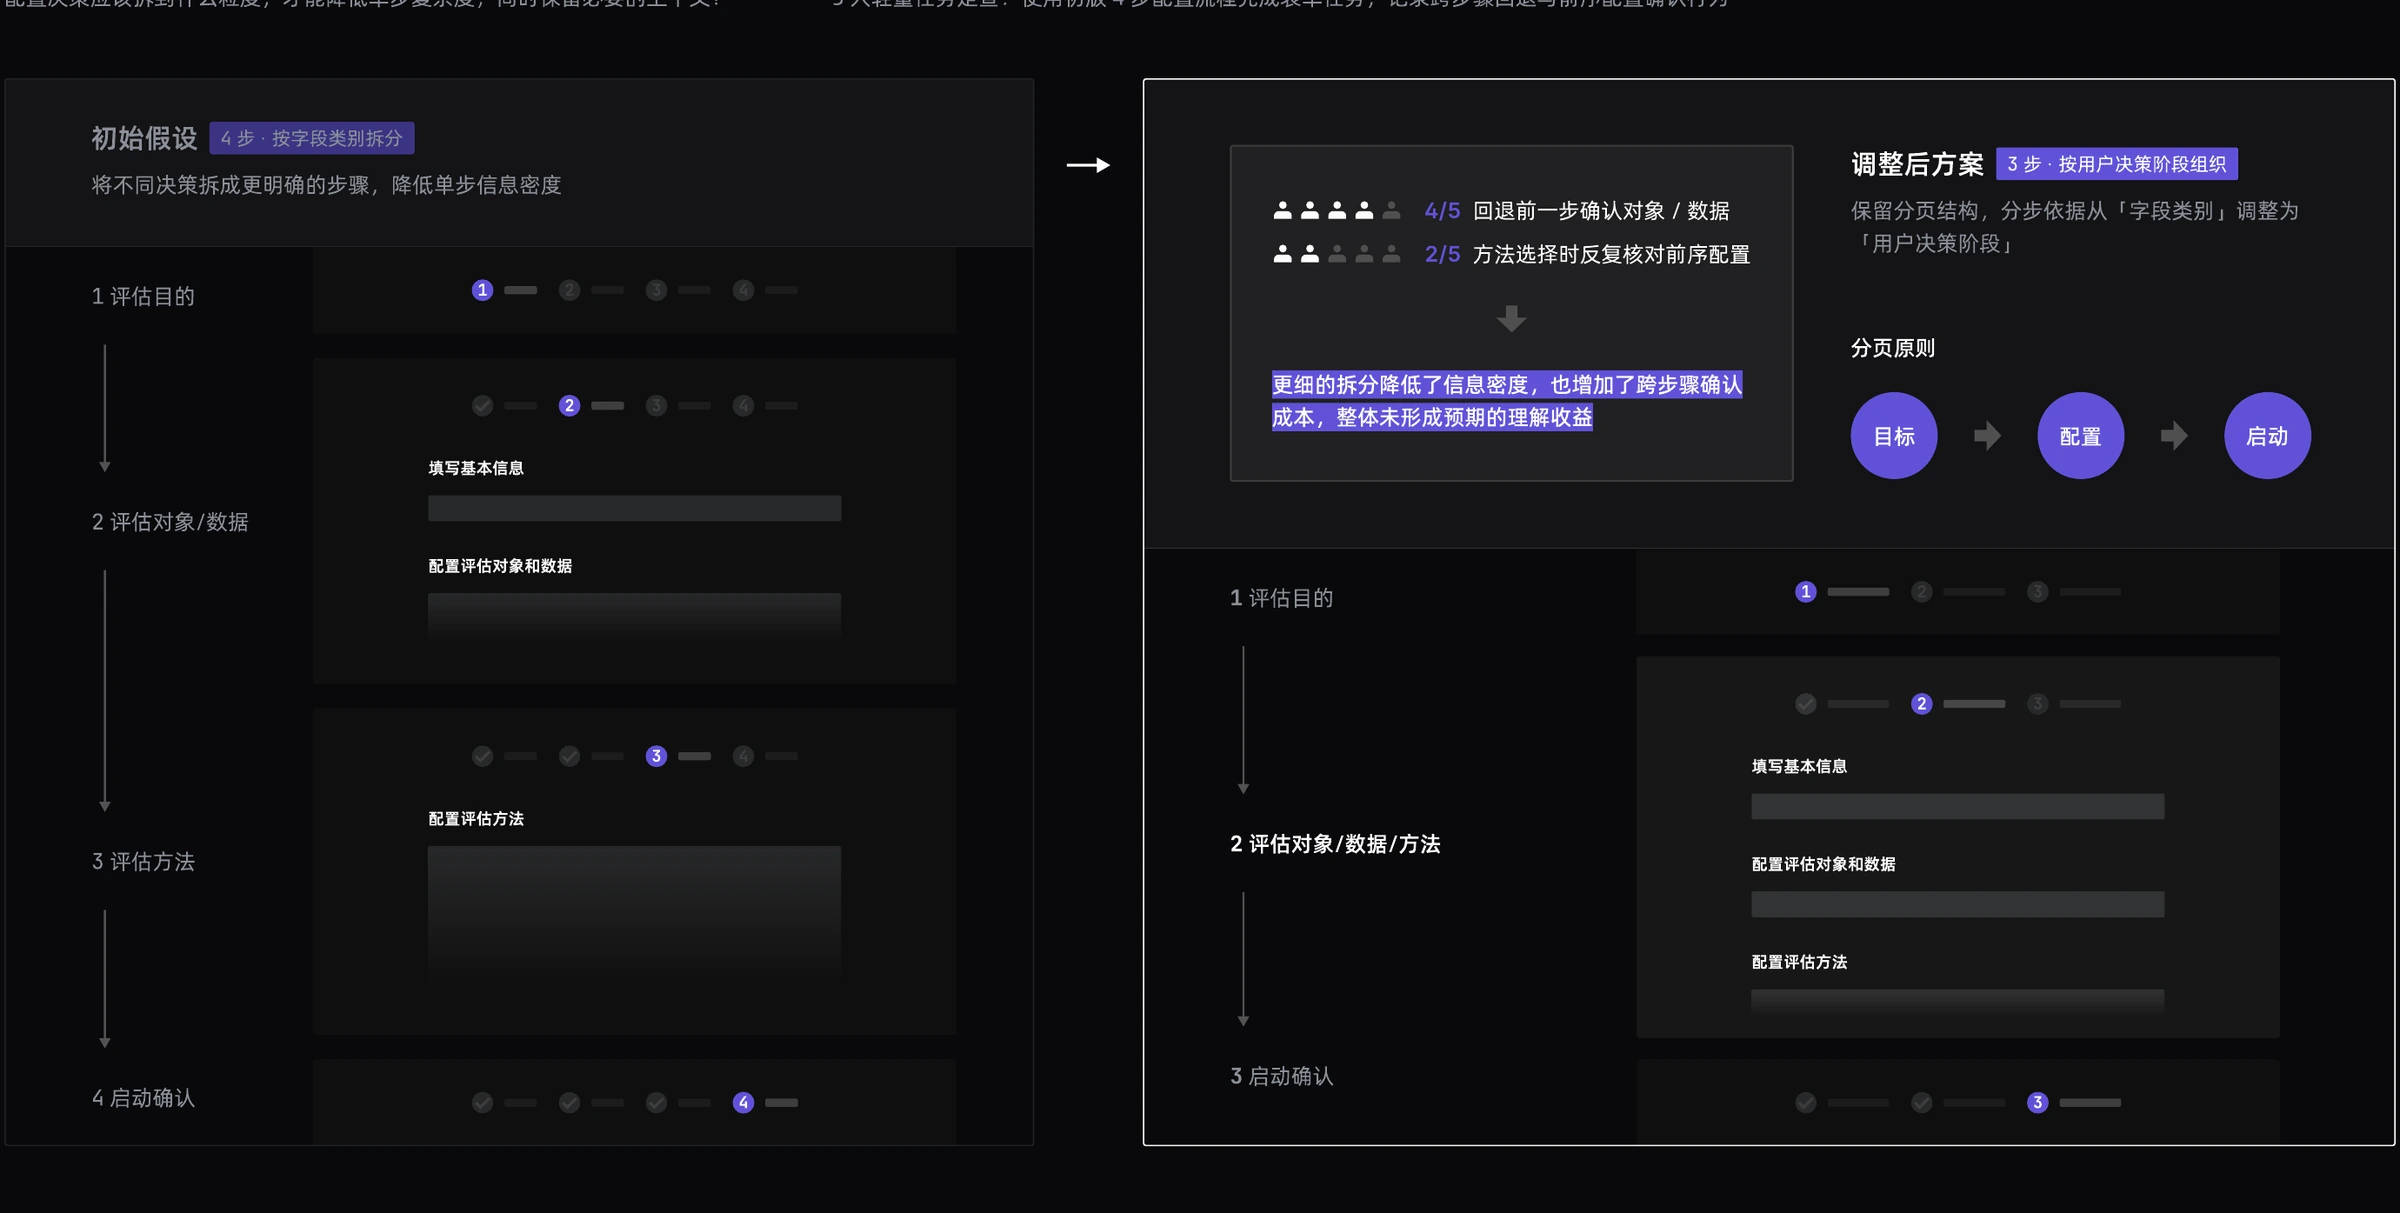
Task: Click active step 2 circle in 初始假设 panel stepper
Action: 569,405
